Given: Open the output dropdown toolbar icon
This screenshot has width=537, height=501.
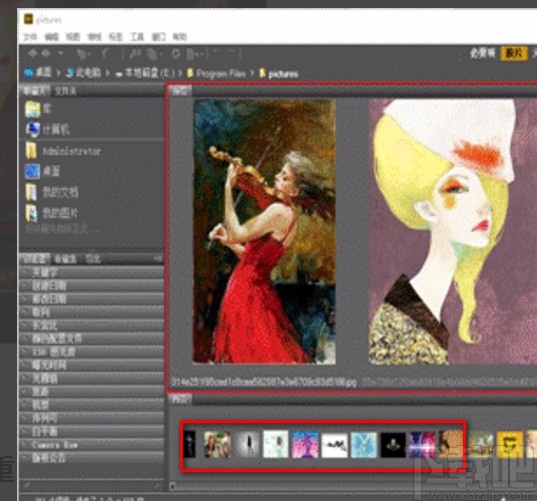Looking at the screenshot, I should (x=195, y=54).
